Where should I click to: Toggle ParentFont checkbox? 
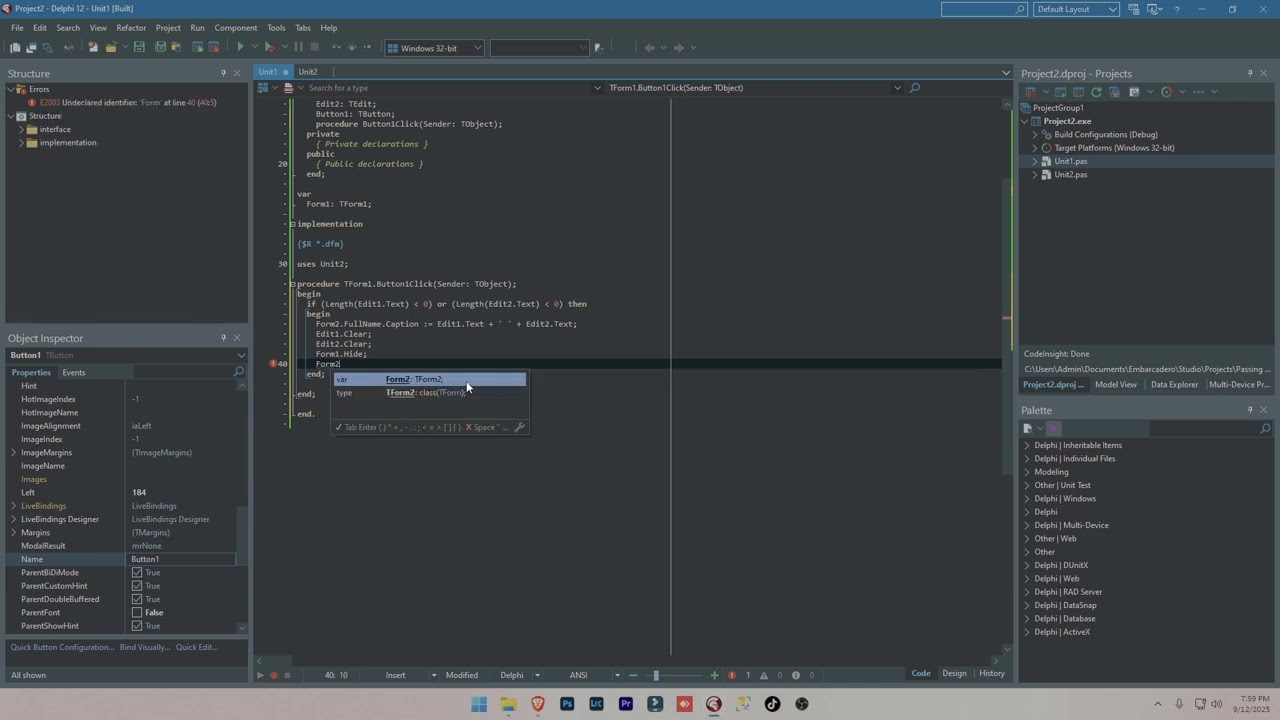tap(137, 613)
